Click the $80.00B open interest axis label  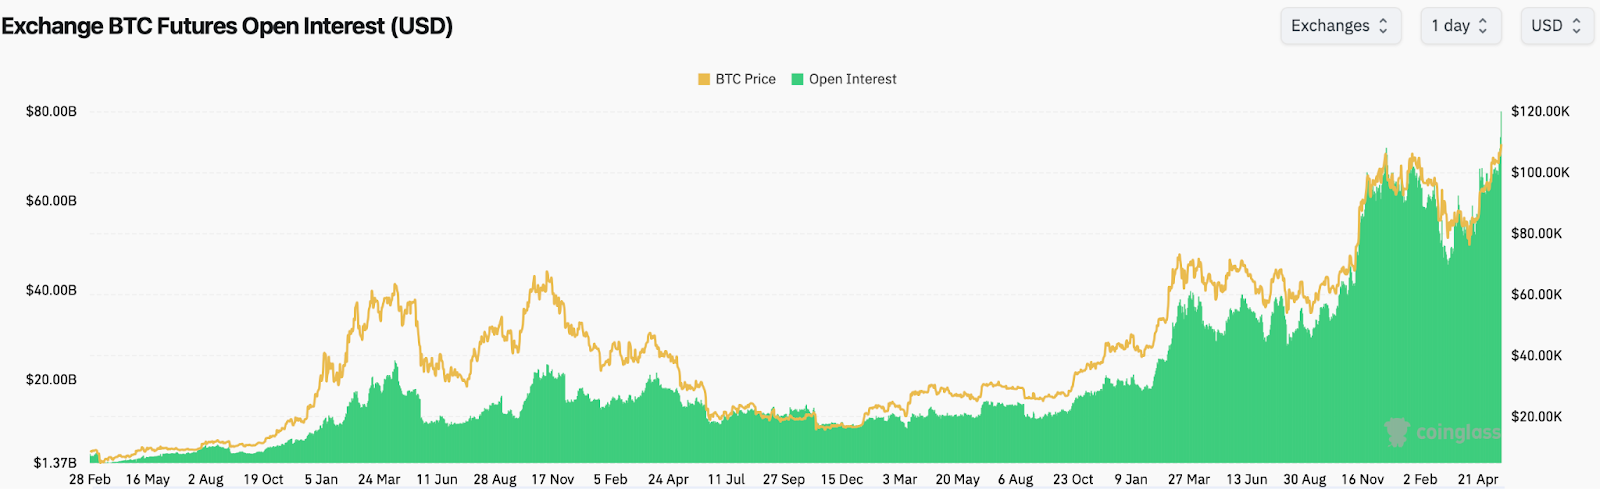pyautogui.click(x=51, y=111)
